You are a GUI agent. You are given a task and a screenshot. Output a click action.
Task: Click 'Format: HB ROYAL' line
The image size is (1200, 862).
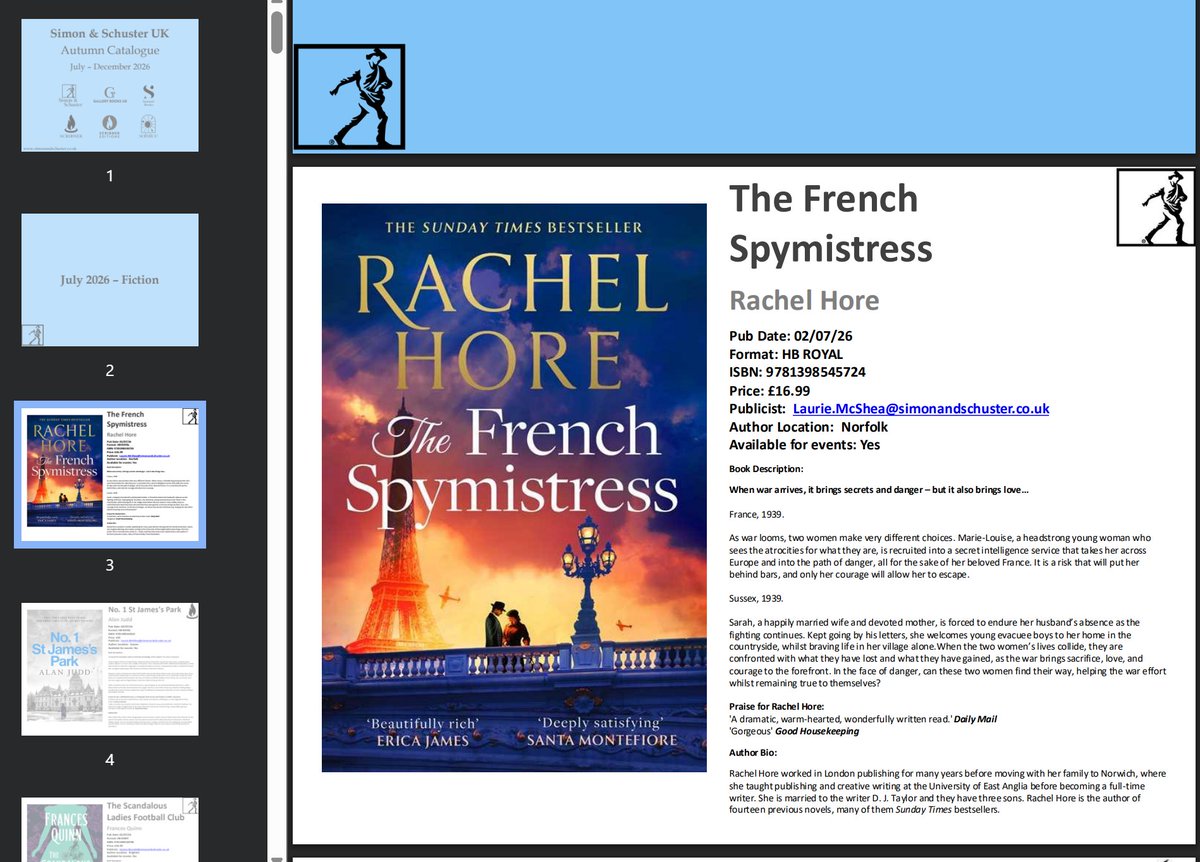coord(786,354)
